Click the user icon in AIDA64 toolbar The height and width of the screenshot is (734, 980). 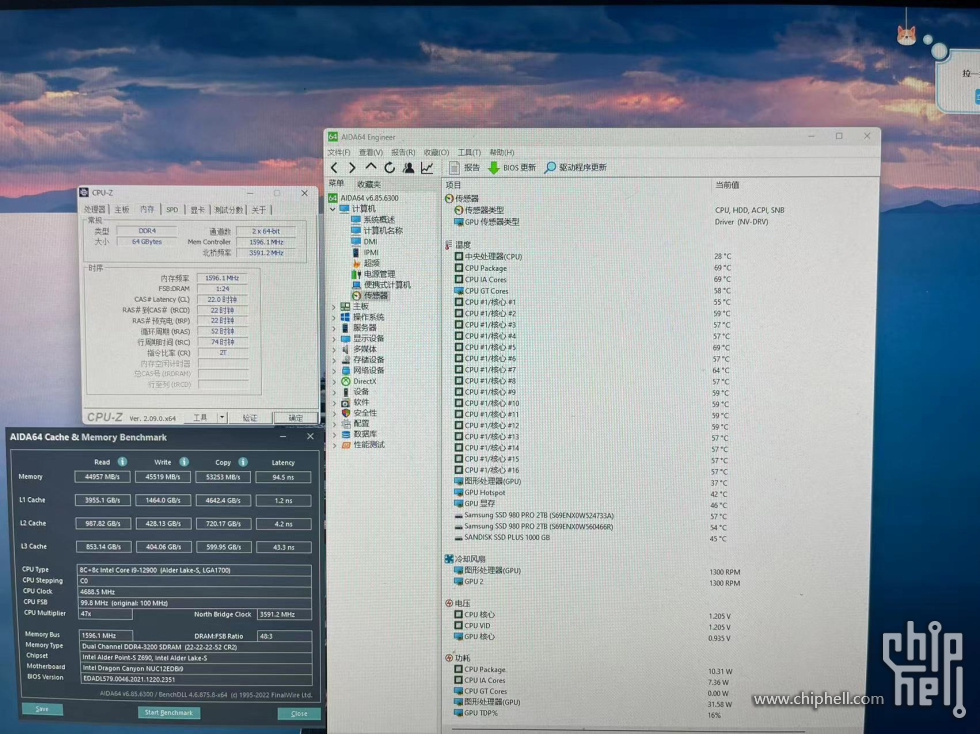[x=408, y=168]
